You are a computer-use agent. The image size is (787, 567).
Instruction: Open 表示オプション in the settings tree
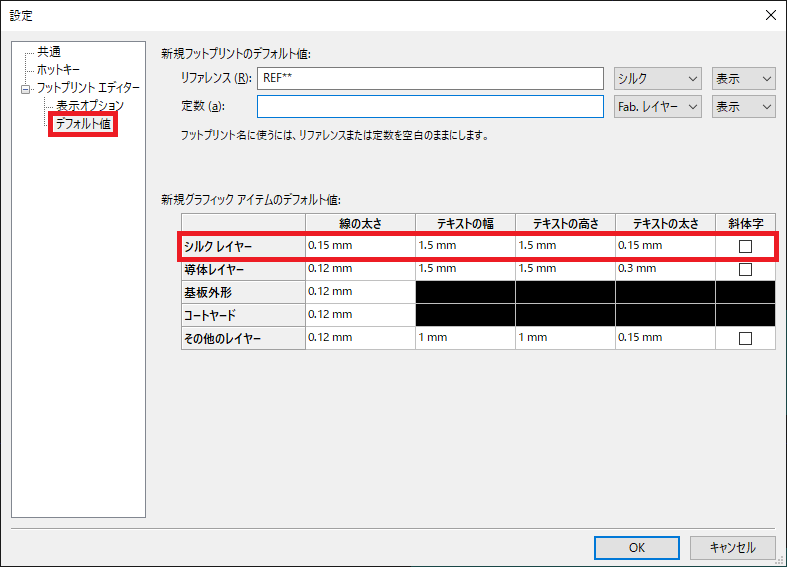click(89, 106)
